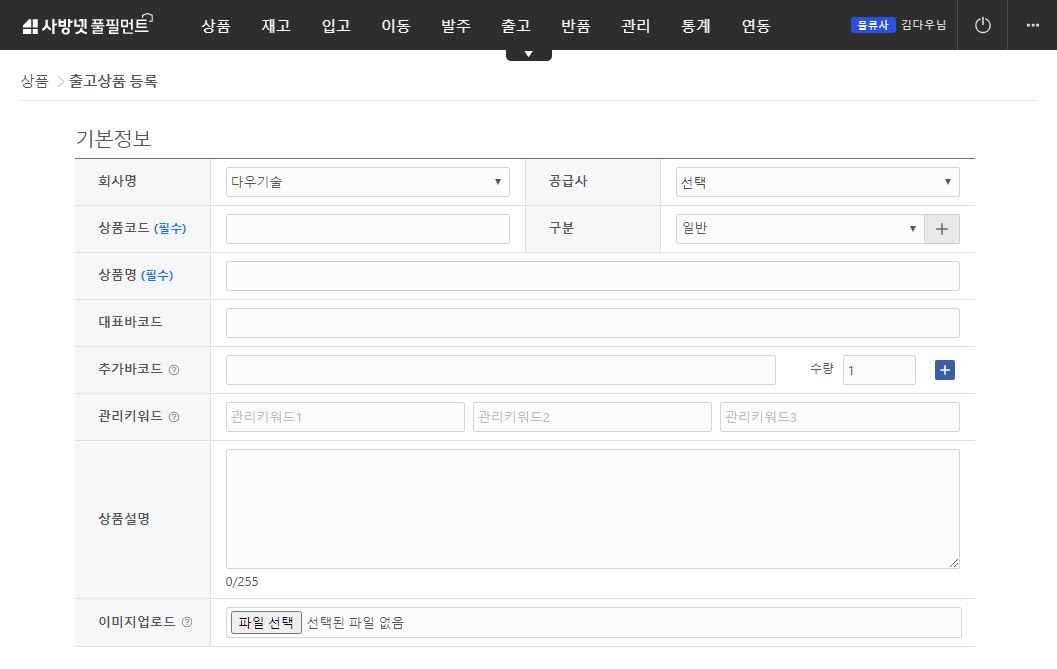Viewport: 1057px width, 669px height.
Task: Open the 구분 dropdown showing 일반
Action: tap(800, 228)
